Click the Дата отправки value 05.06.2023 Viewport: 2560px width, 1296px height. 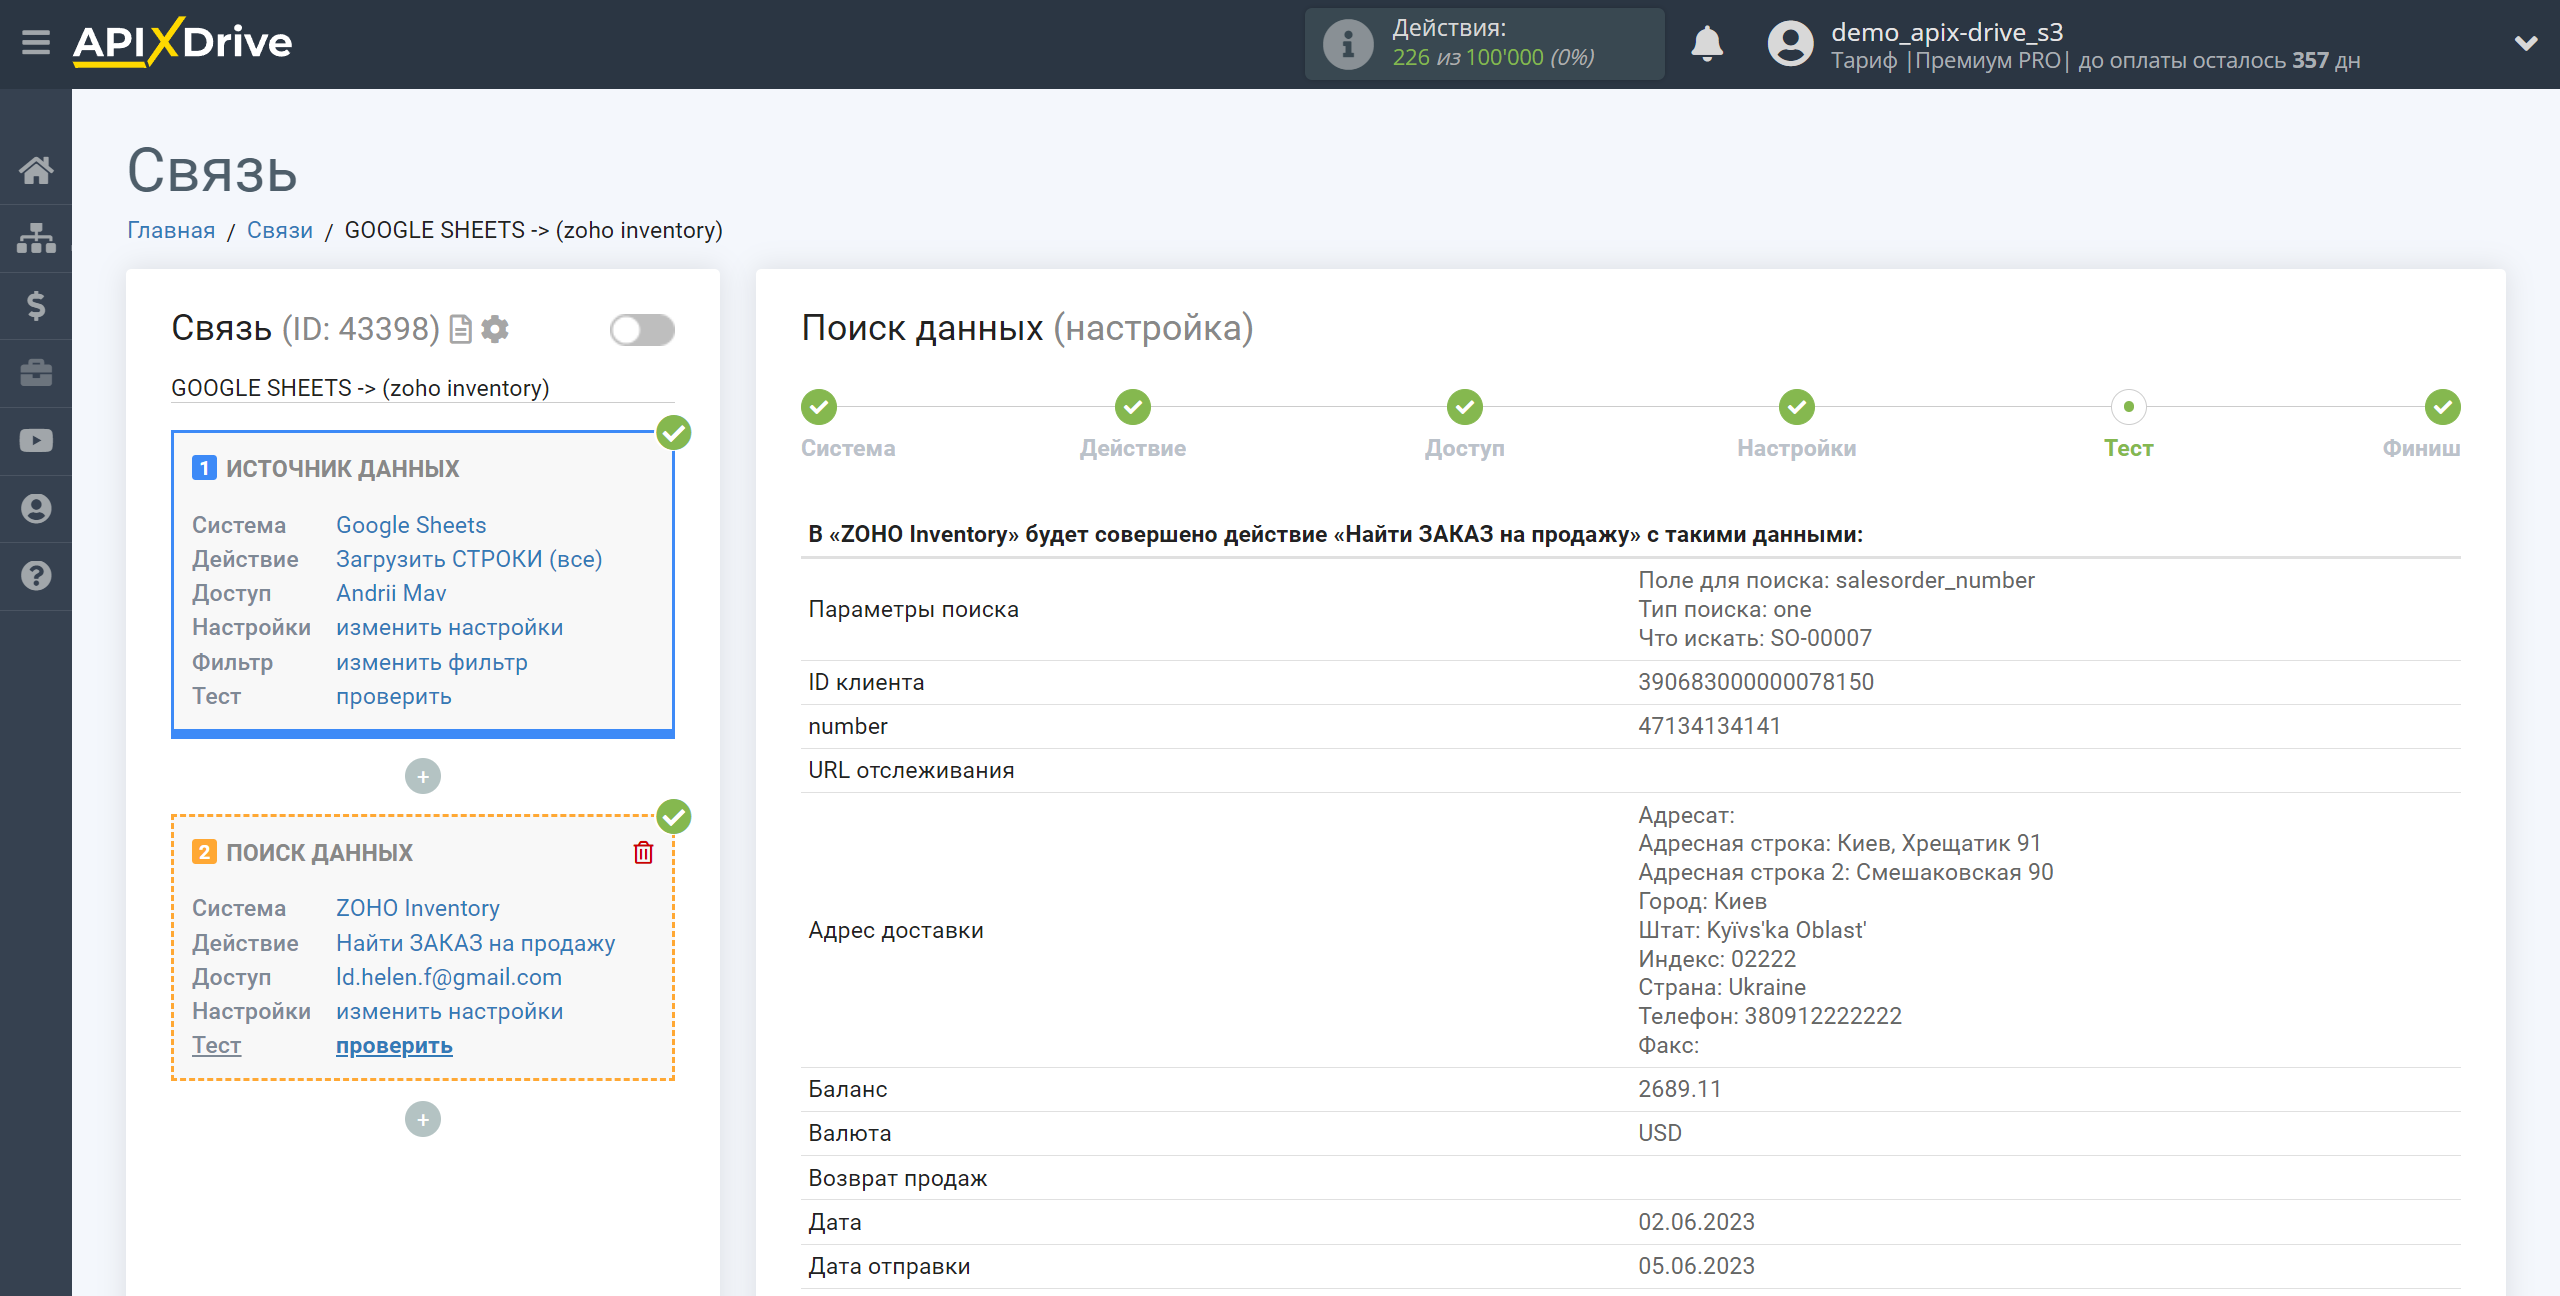click(1696, 1266)
